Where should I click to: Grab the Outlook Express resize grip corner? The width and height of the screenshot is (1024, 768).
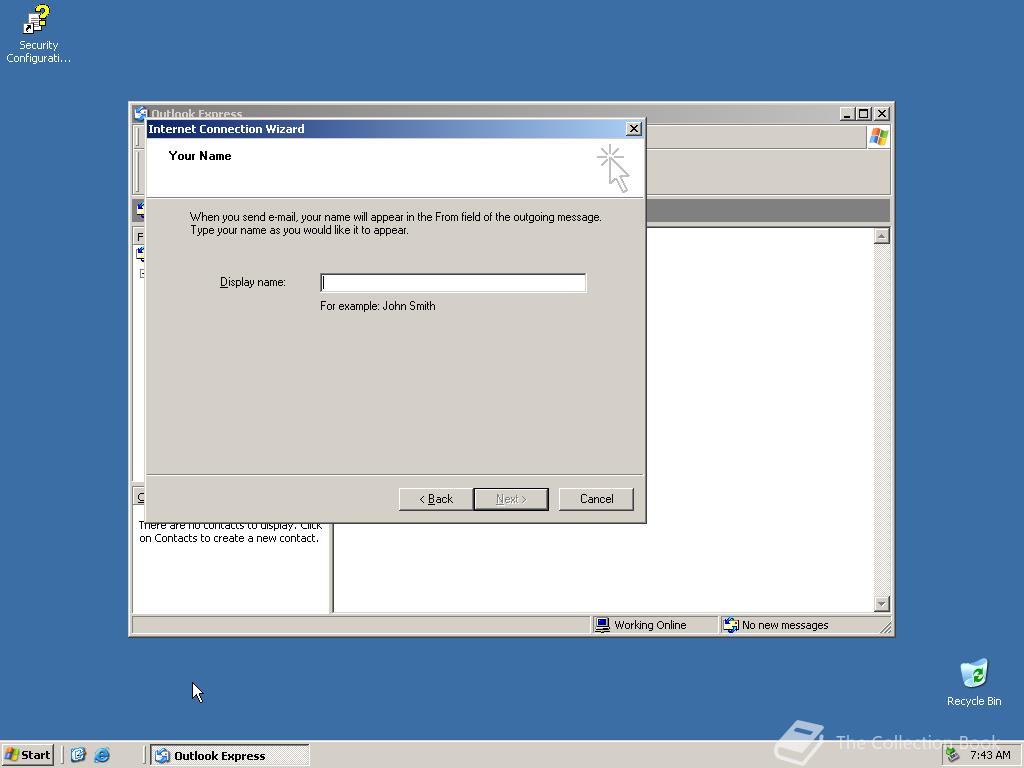pyautogui.click(x=886, y=628)
